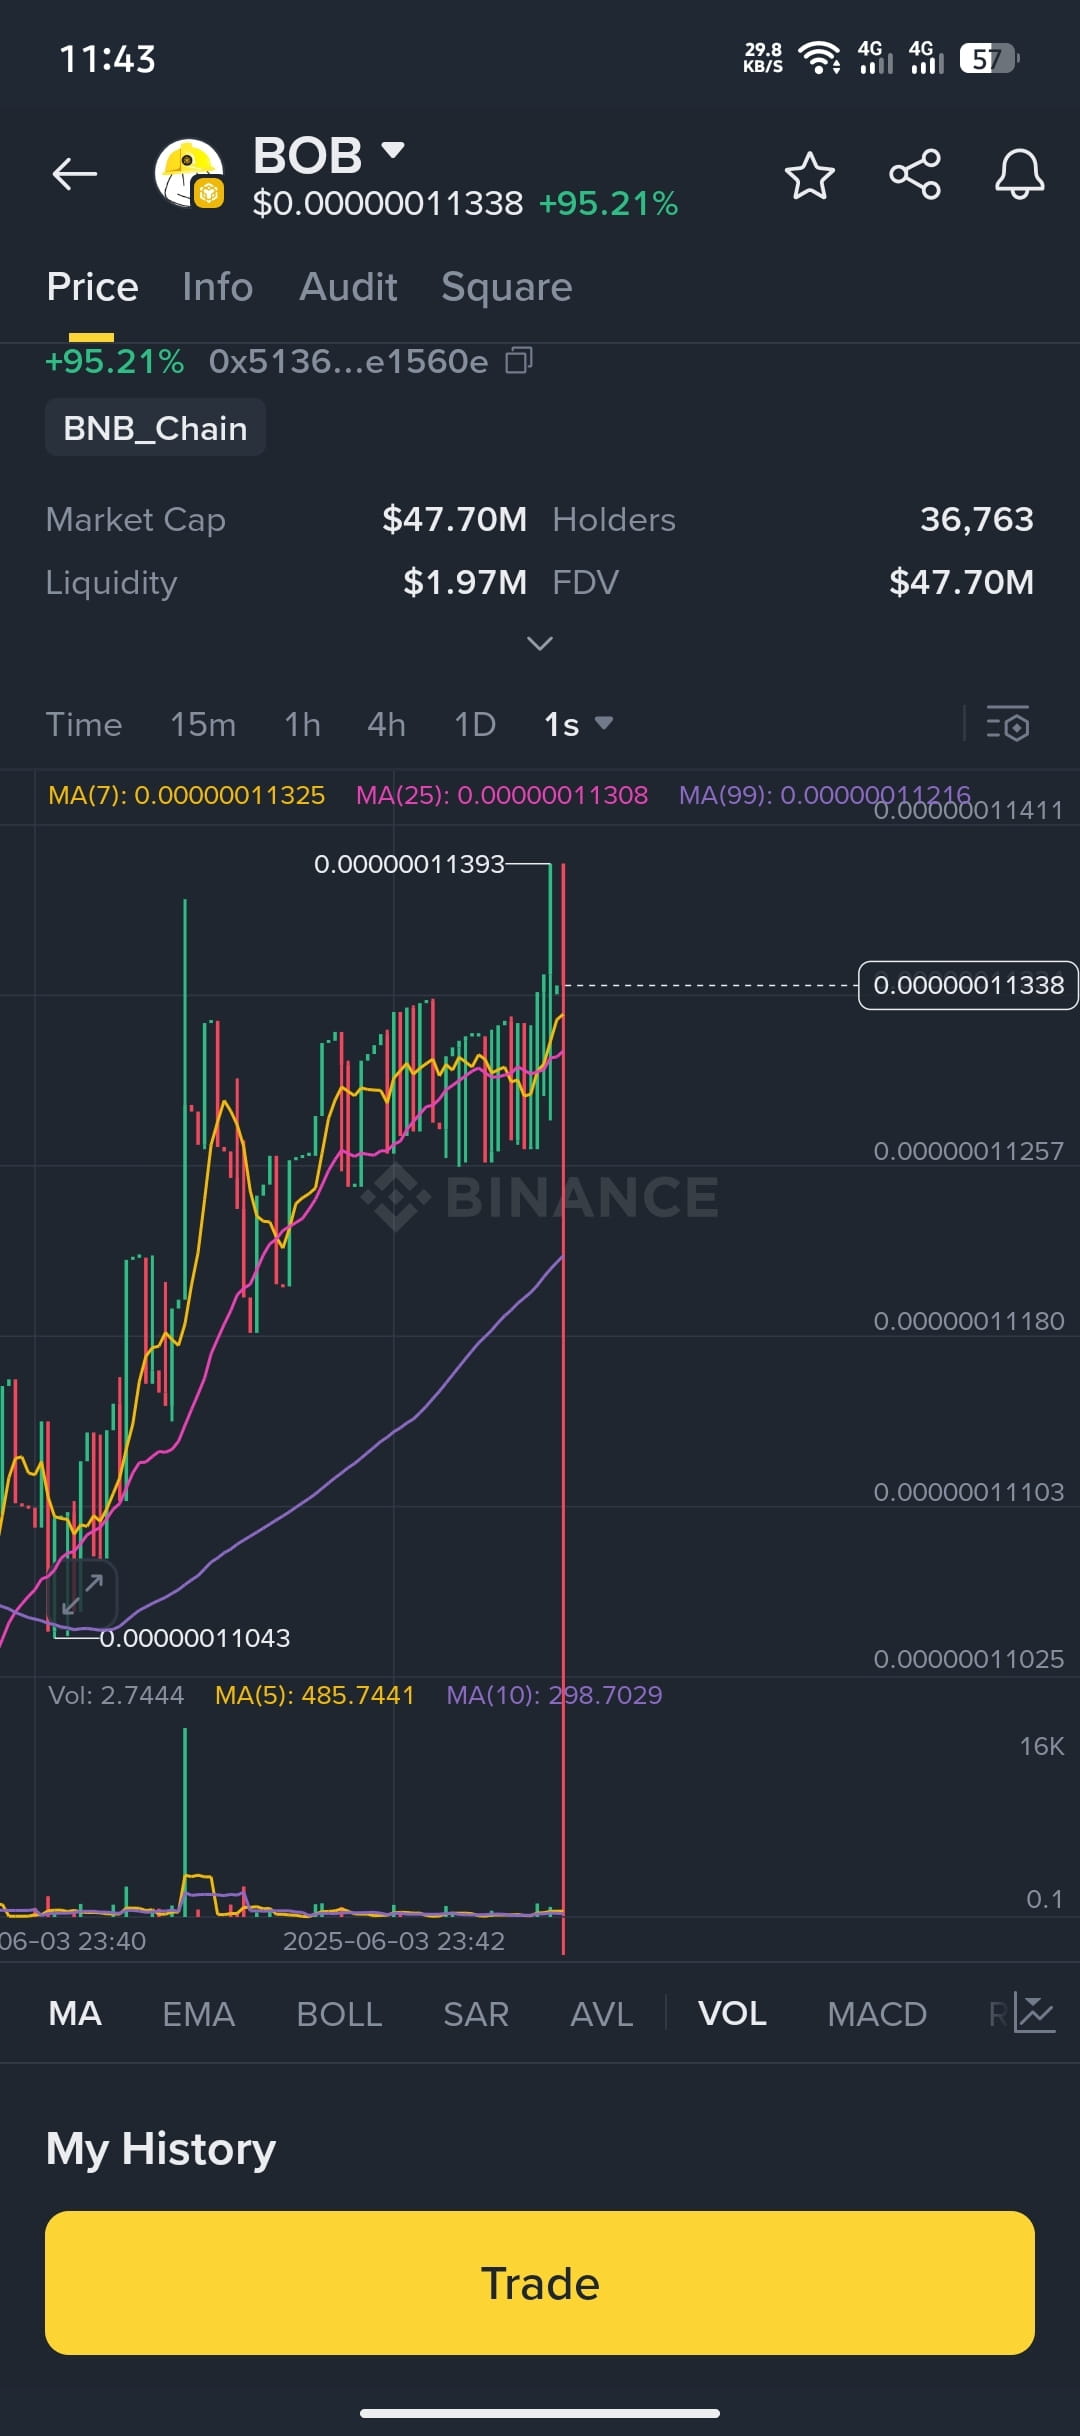Screen dimensions: 1080x2436
Task: Tap the header price $0.00000011338
Action: point(388,204)
